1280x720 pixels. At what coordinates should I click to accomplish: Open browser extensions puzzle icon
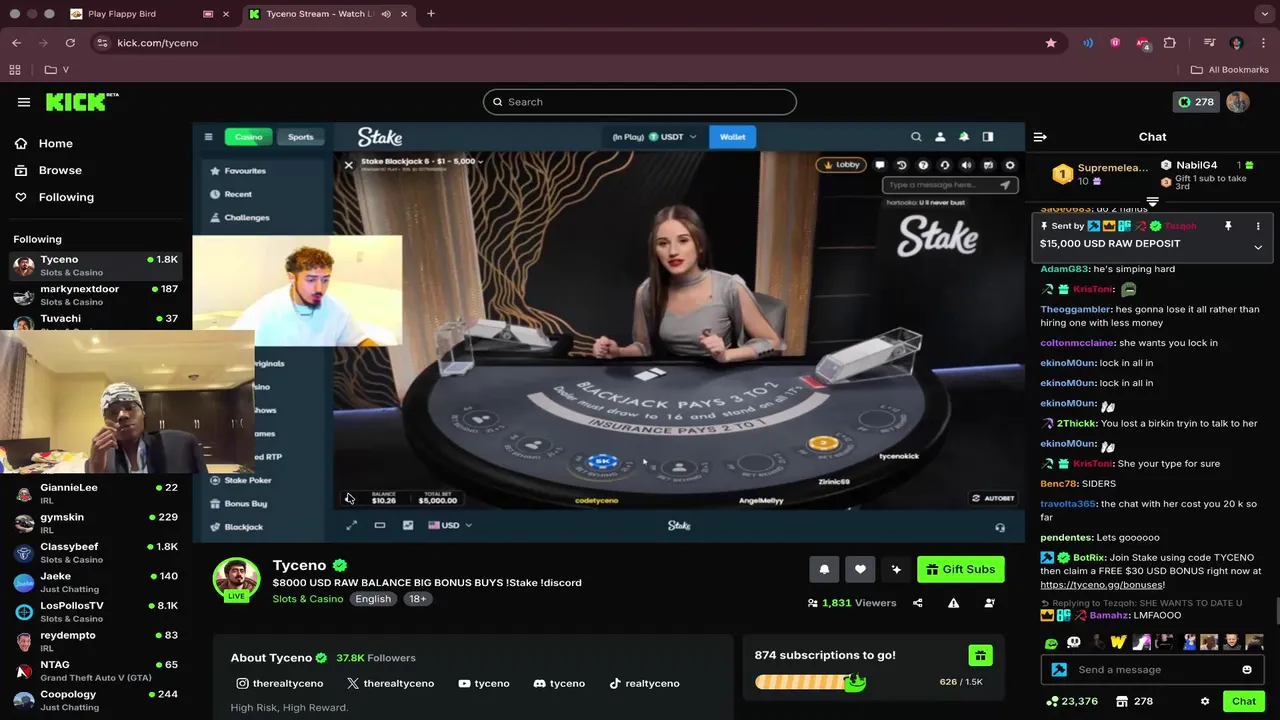point(1169,43)
